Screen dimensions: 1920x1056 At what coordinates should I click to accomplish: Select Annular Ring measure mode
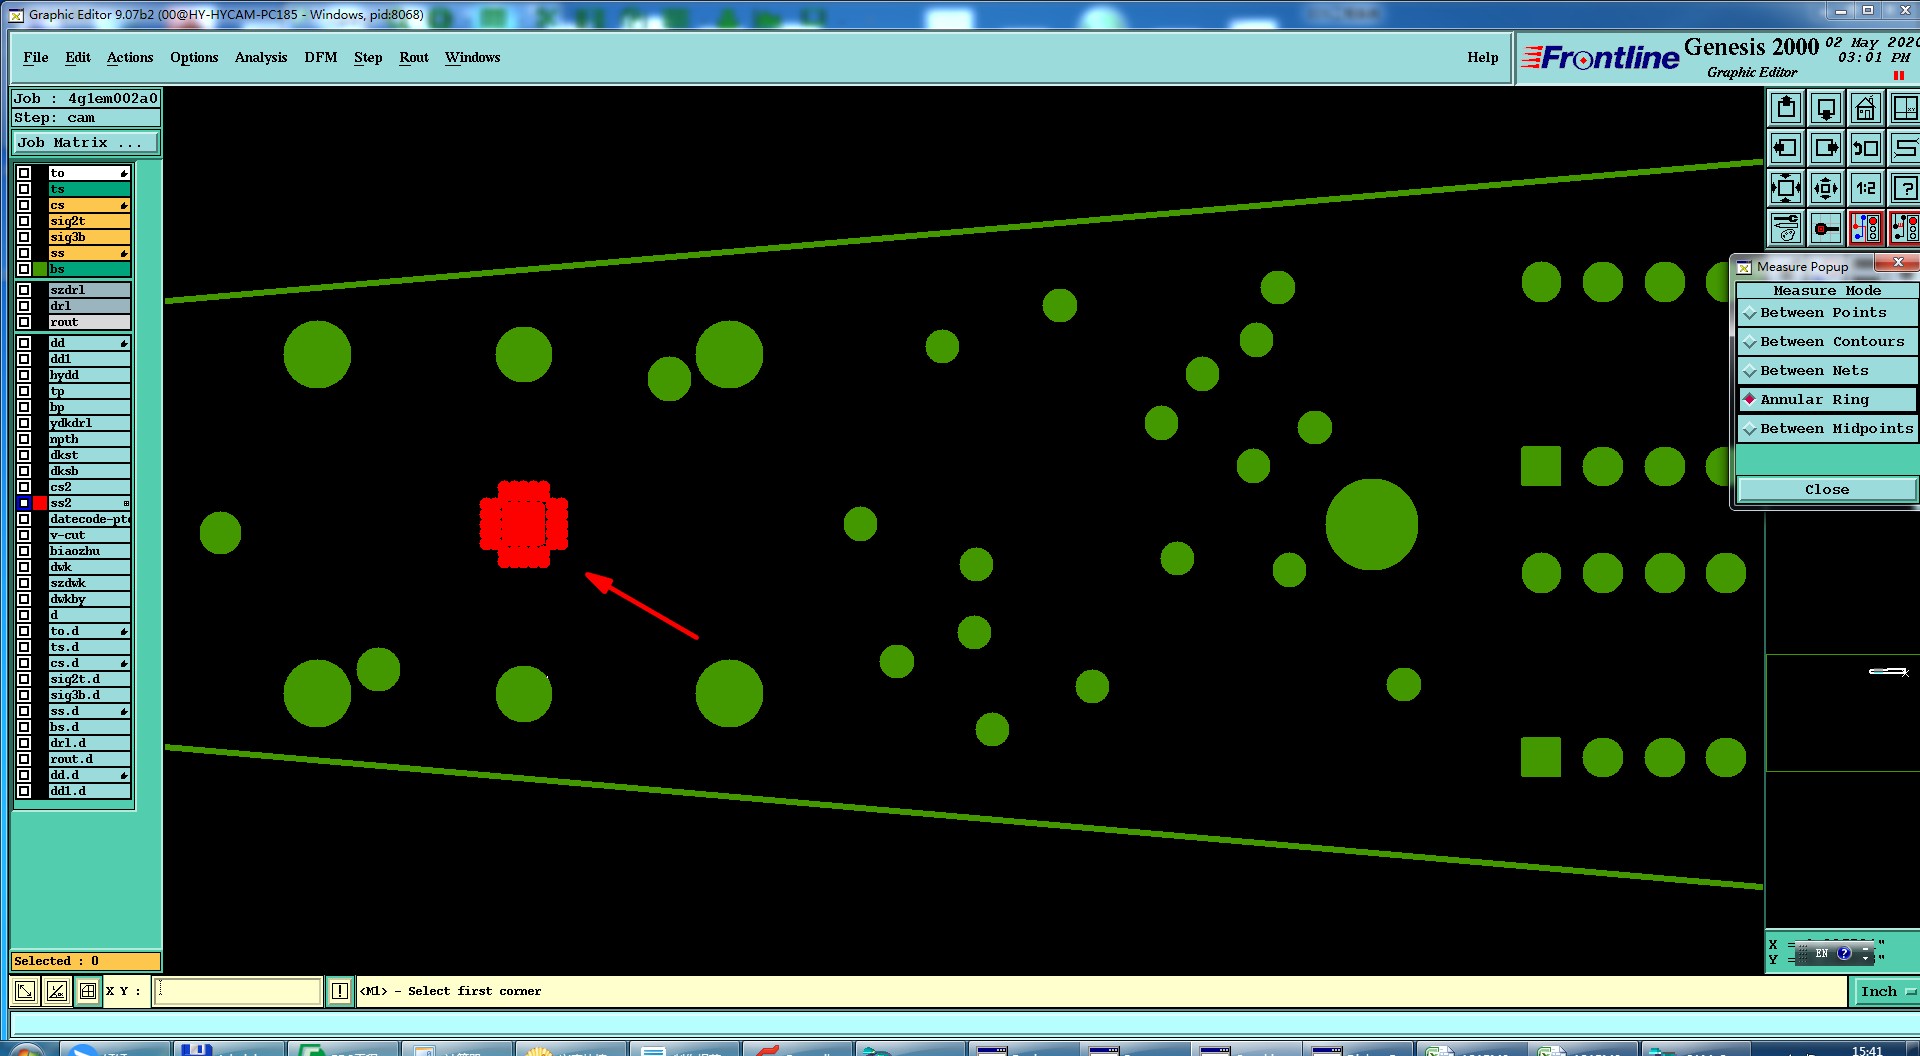(1827, 400)
